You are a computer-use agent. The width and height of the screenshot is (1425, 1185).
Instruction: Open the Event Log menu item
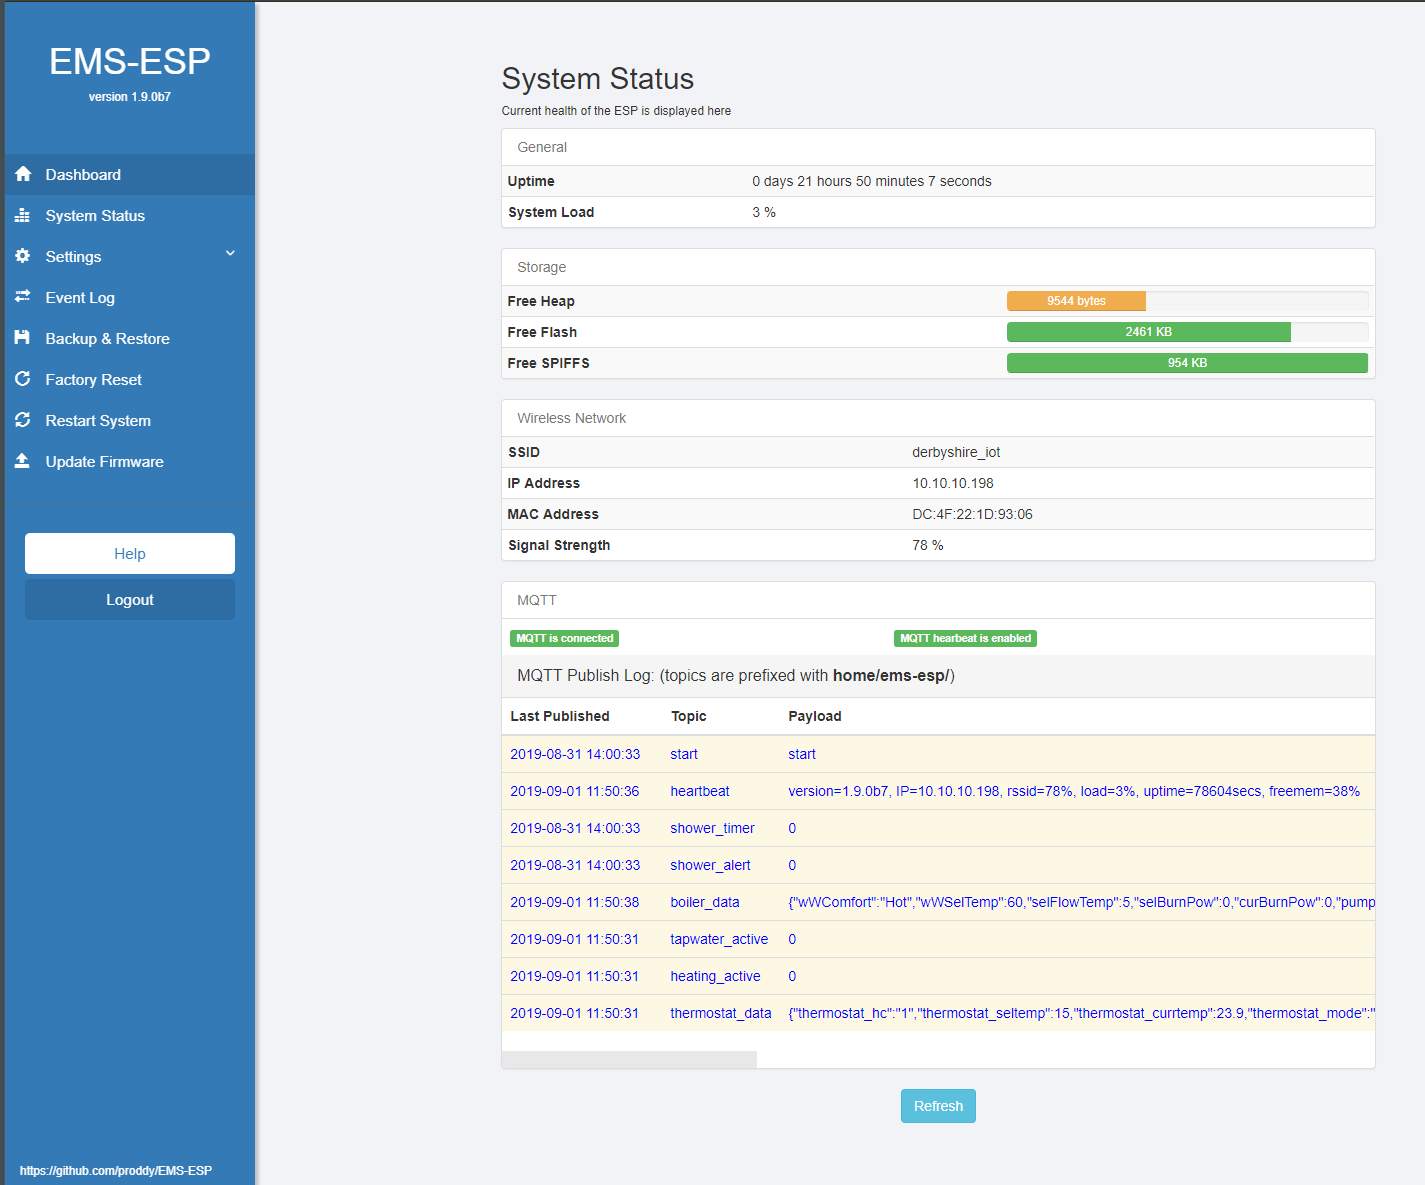point(80,298)
